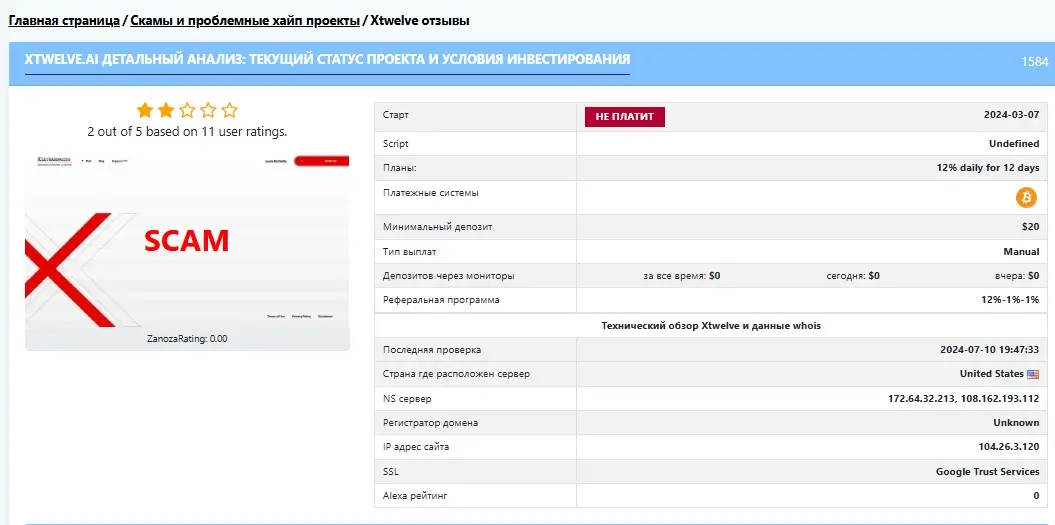The width and height of the screenshot is (1055, 525).
Task: Rate the project four stars
Action: click(208, 110)
